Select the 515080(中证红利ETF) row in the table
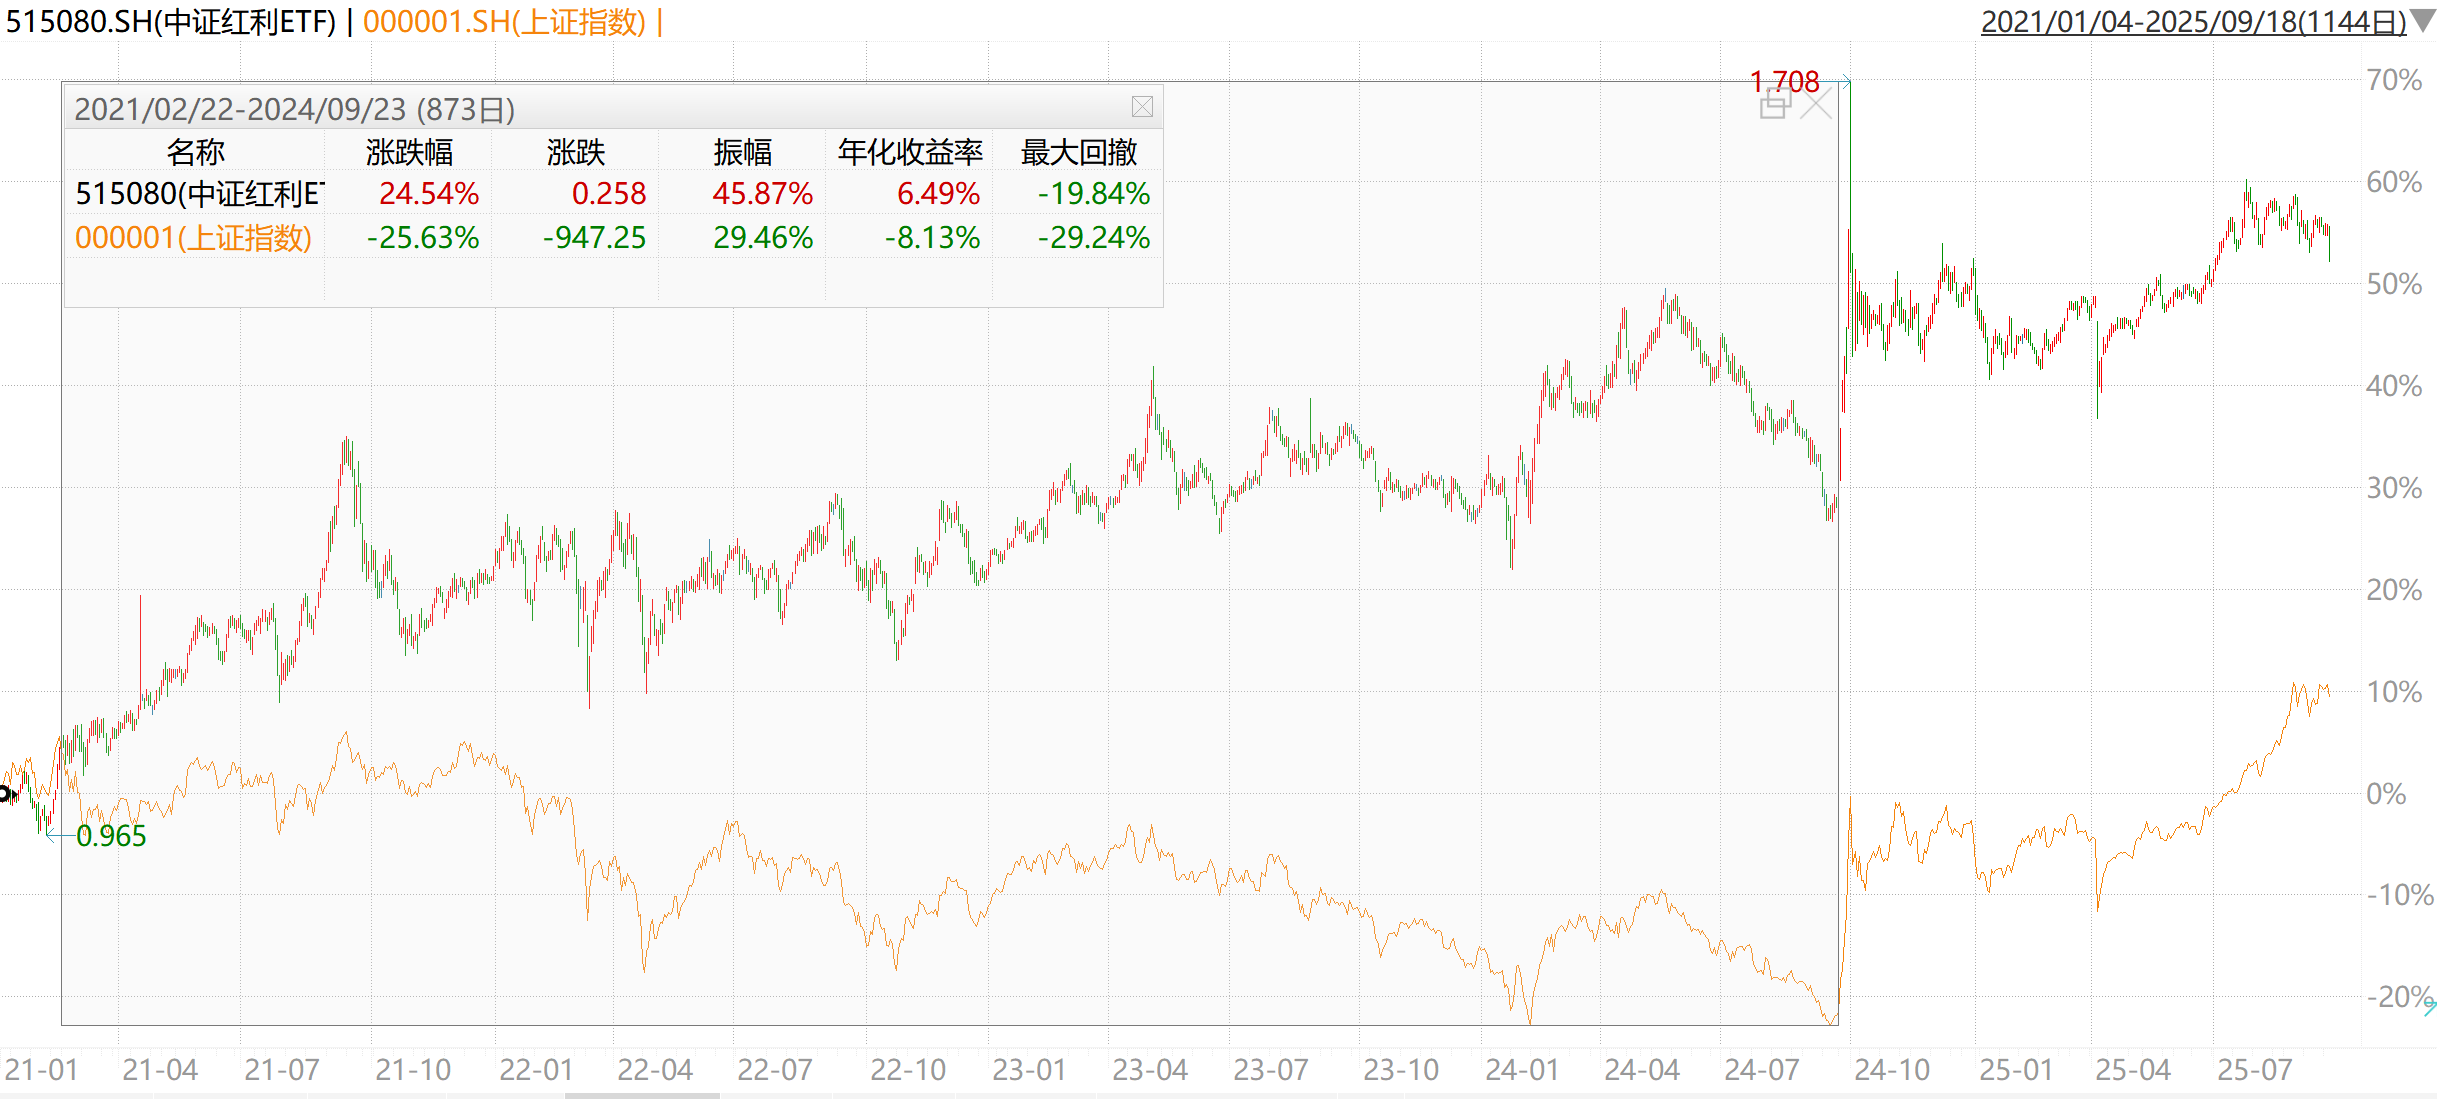This screenshot has height=1099, width=2437. (200, 194)
